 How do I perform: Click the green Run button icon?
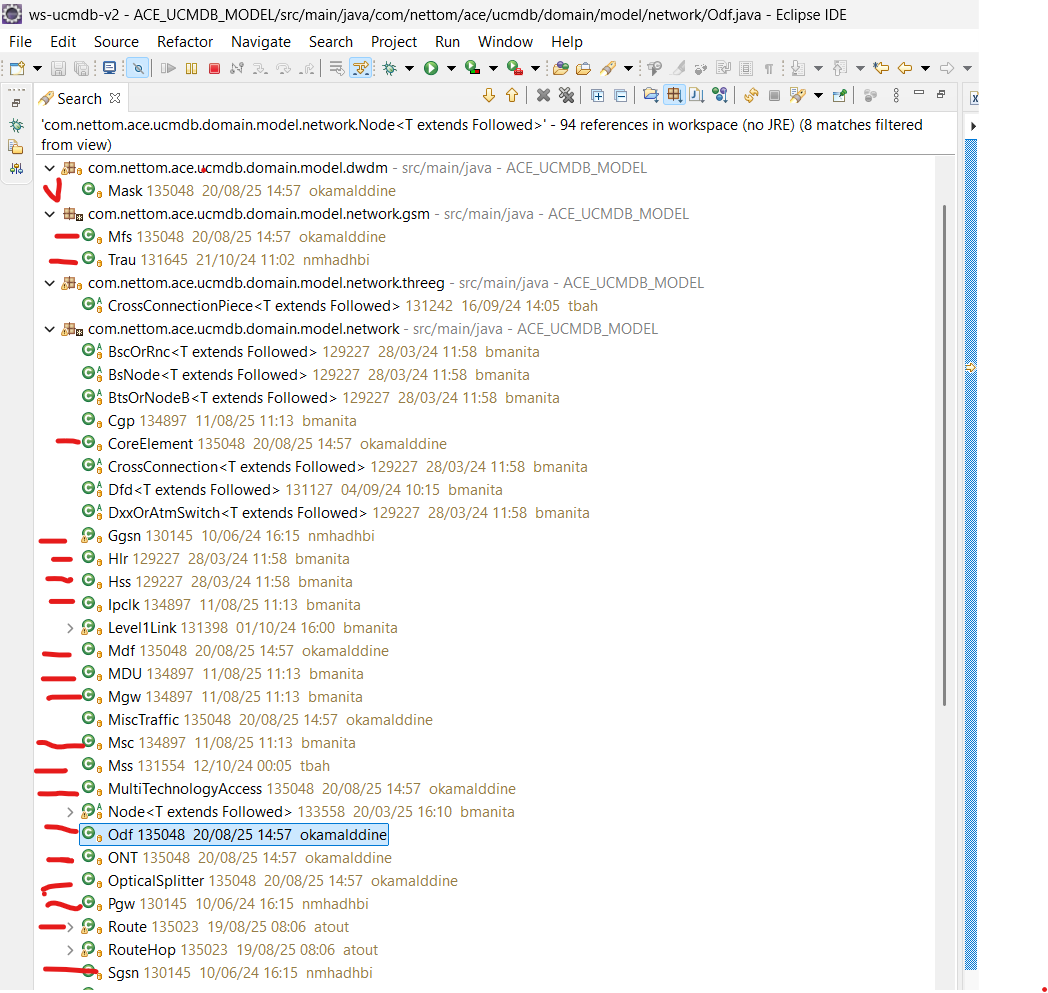click(431, 68)
